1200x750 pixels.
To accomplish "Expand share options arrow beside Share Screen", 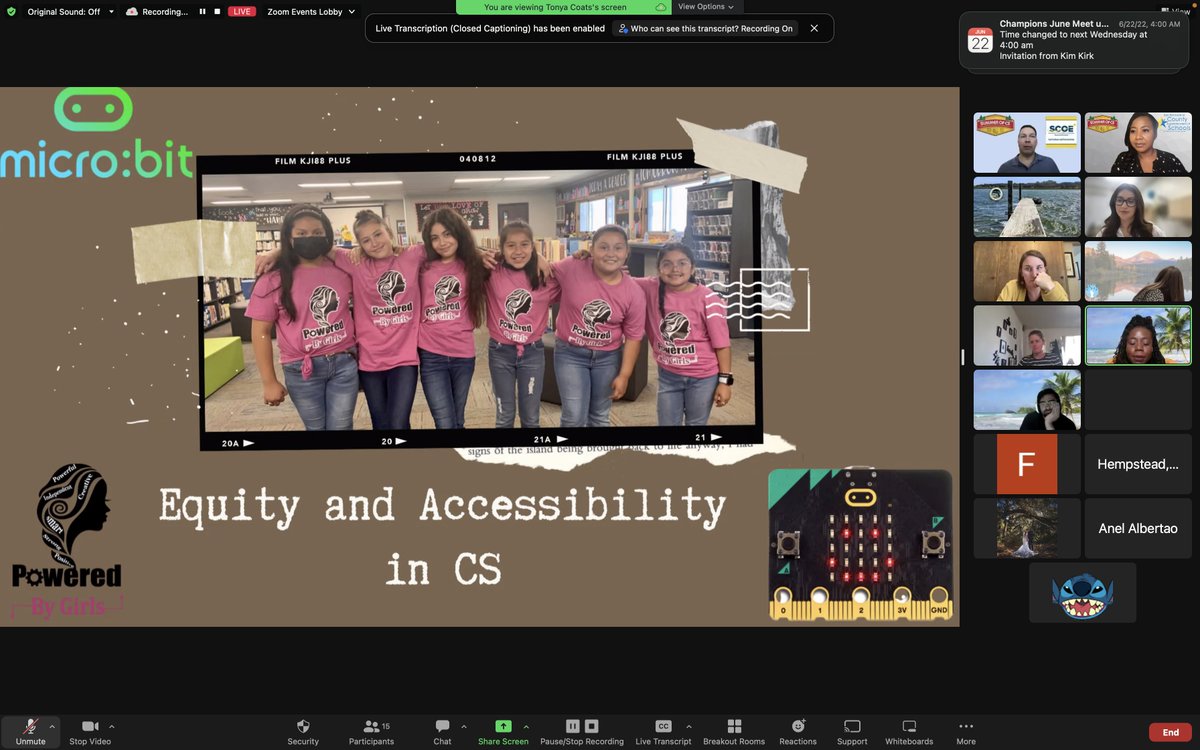I will point(526,726).
